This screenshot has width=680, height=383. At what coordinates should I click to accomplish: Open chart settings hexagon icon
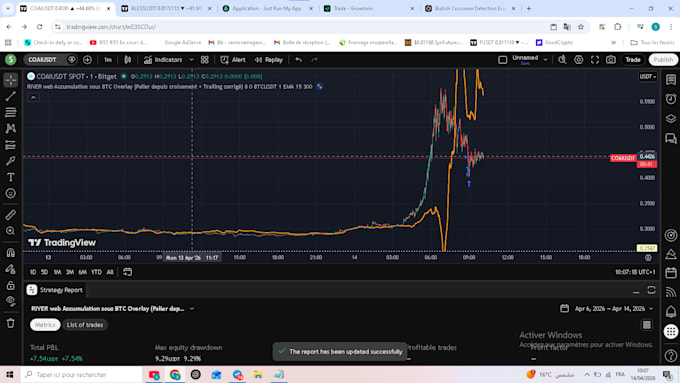579,60
